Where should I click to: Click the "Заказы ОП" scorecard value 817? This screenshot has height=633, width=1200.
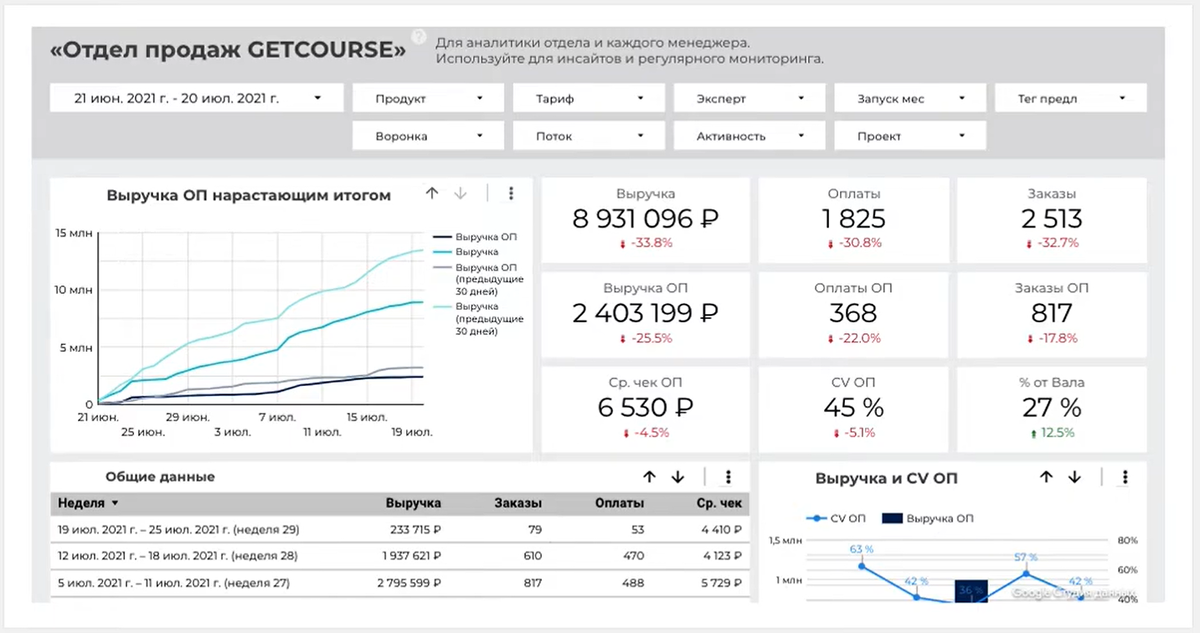[x=1052, y=314]
